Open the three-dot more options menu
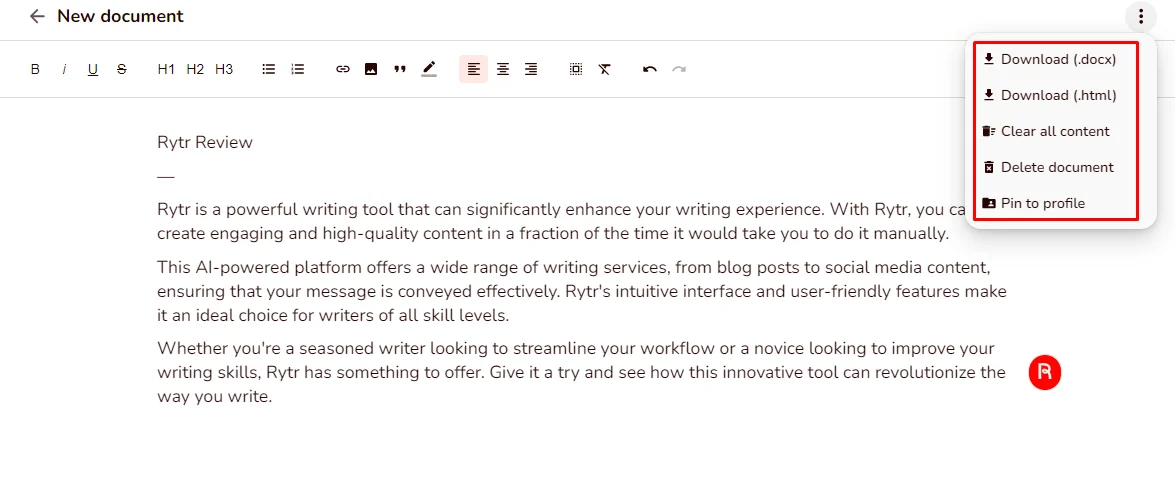Viewport: 1175px width, 491px height. coord(1140,16)
